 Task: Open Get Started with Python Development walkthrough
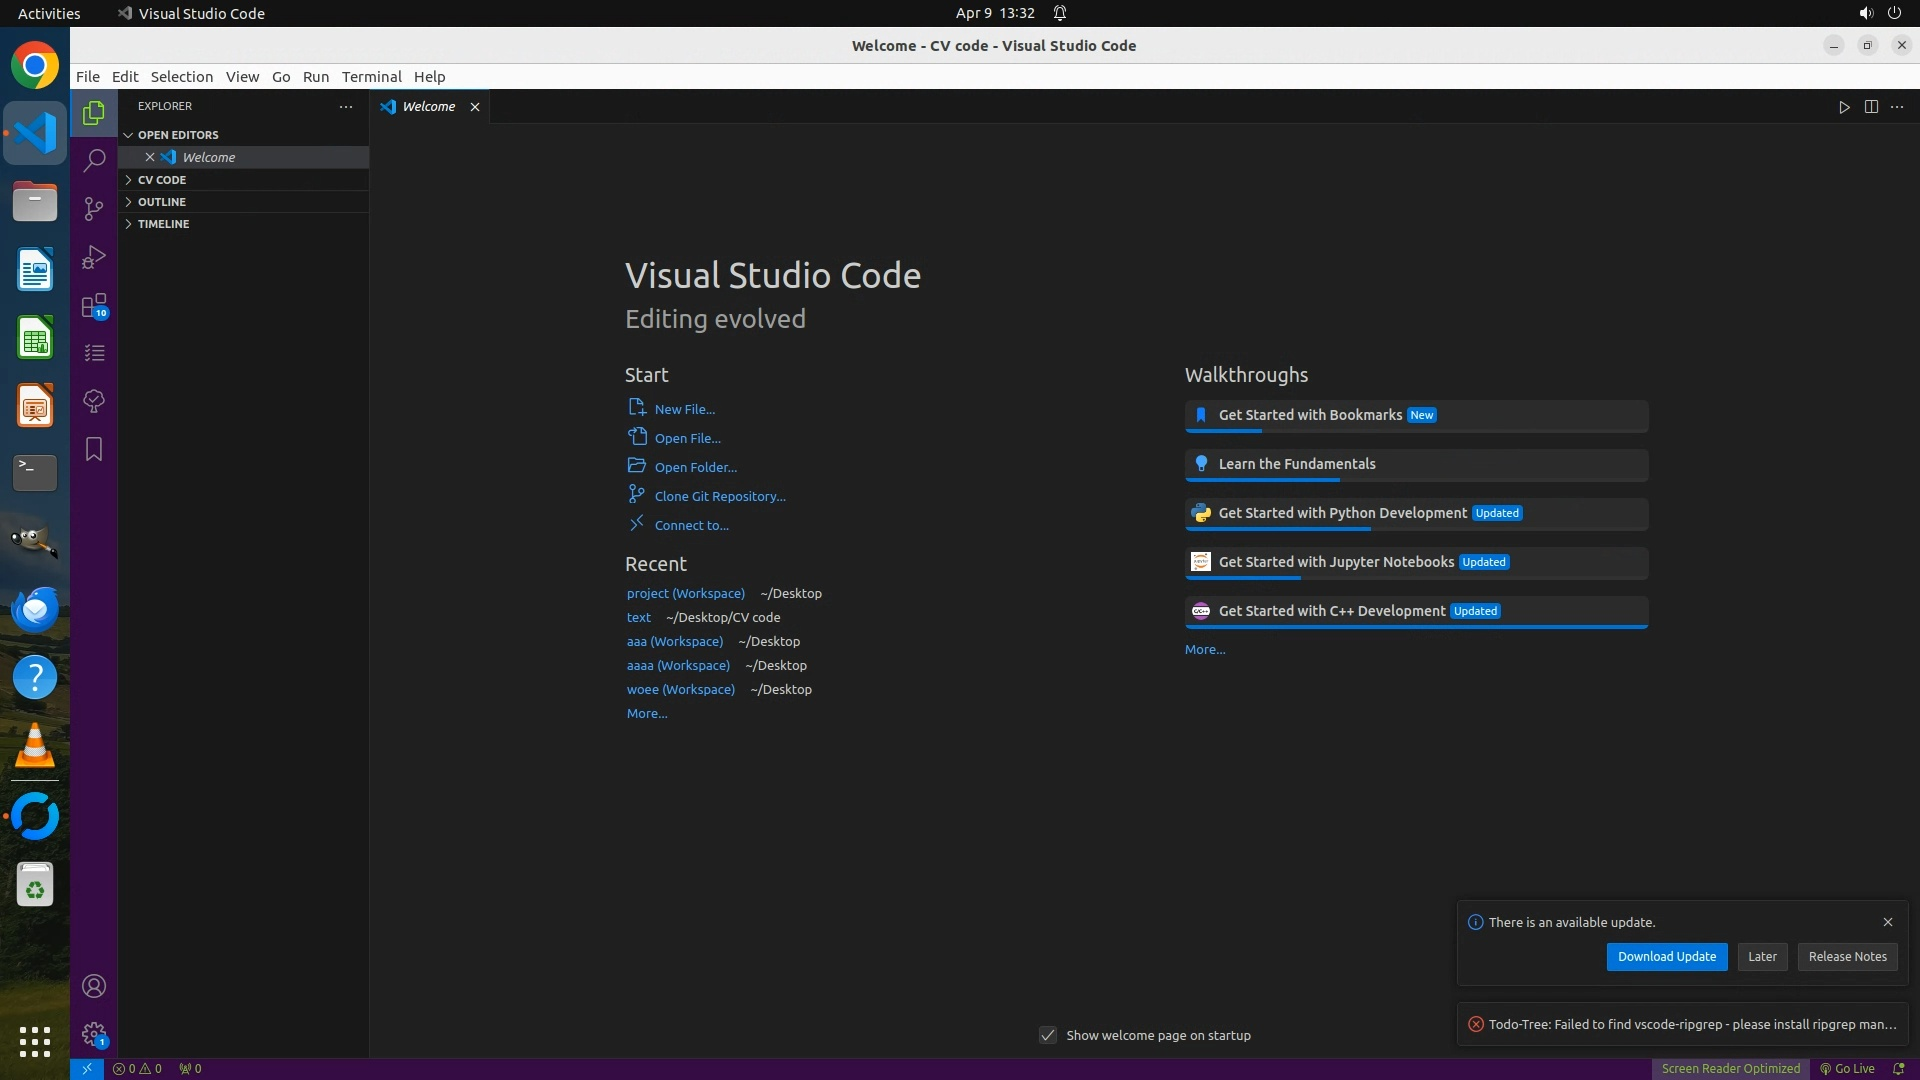point(1342,513)
